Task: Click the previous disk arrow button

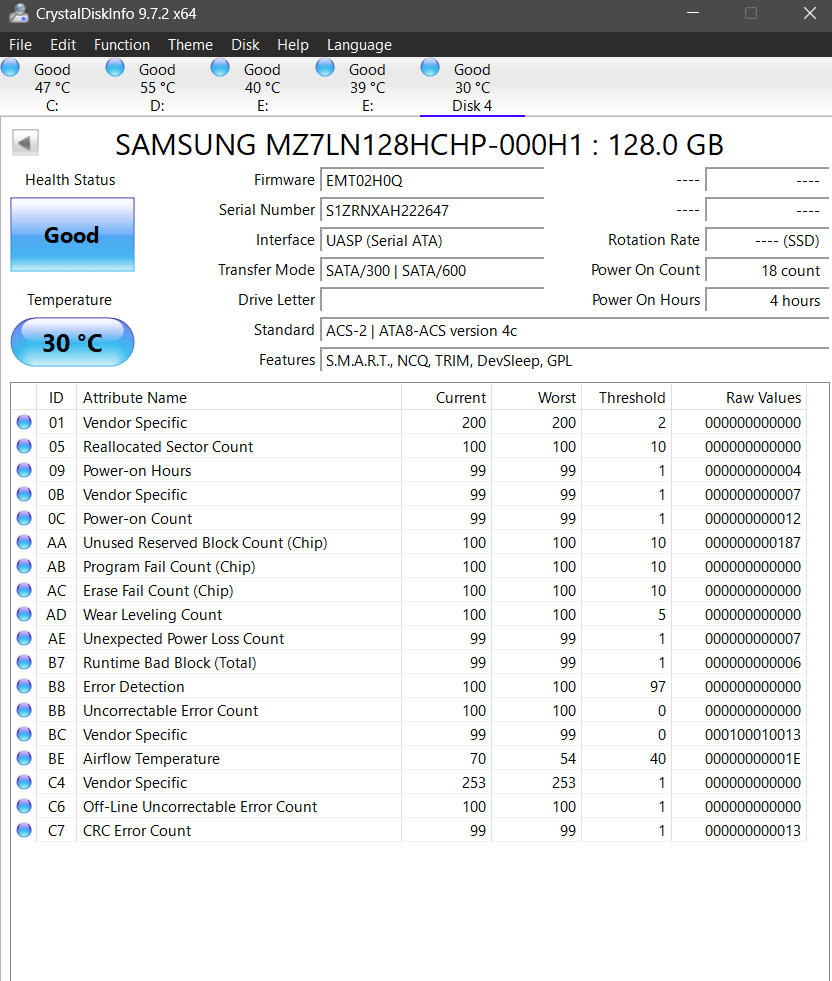Action: click(x=25, y=143)
